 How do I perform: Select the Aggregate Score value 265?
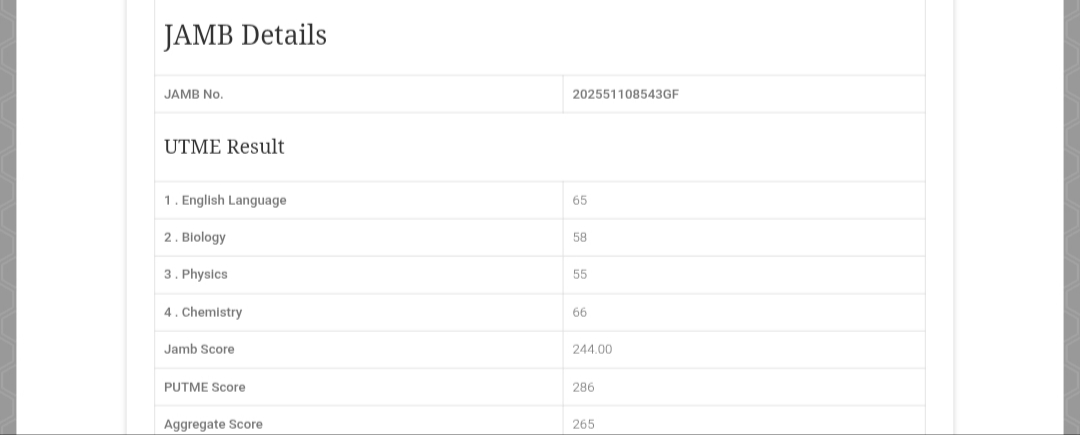pos(583,424)
